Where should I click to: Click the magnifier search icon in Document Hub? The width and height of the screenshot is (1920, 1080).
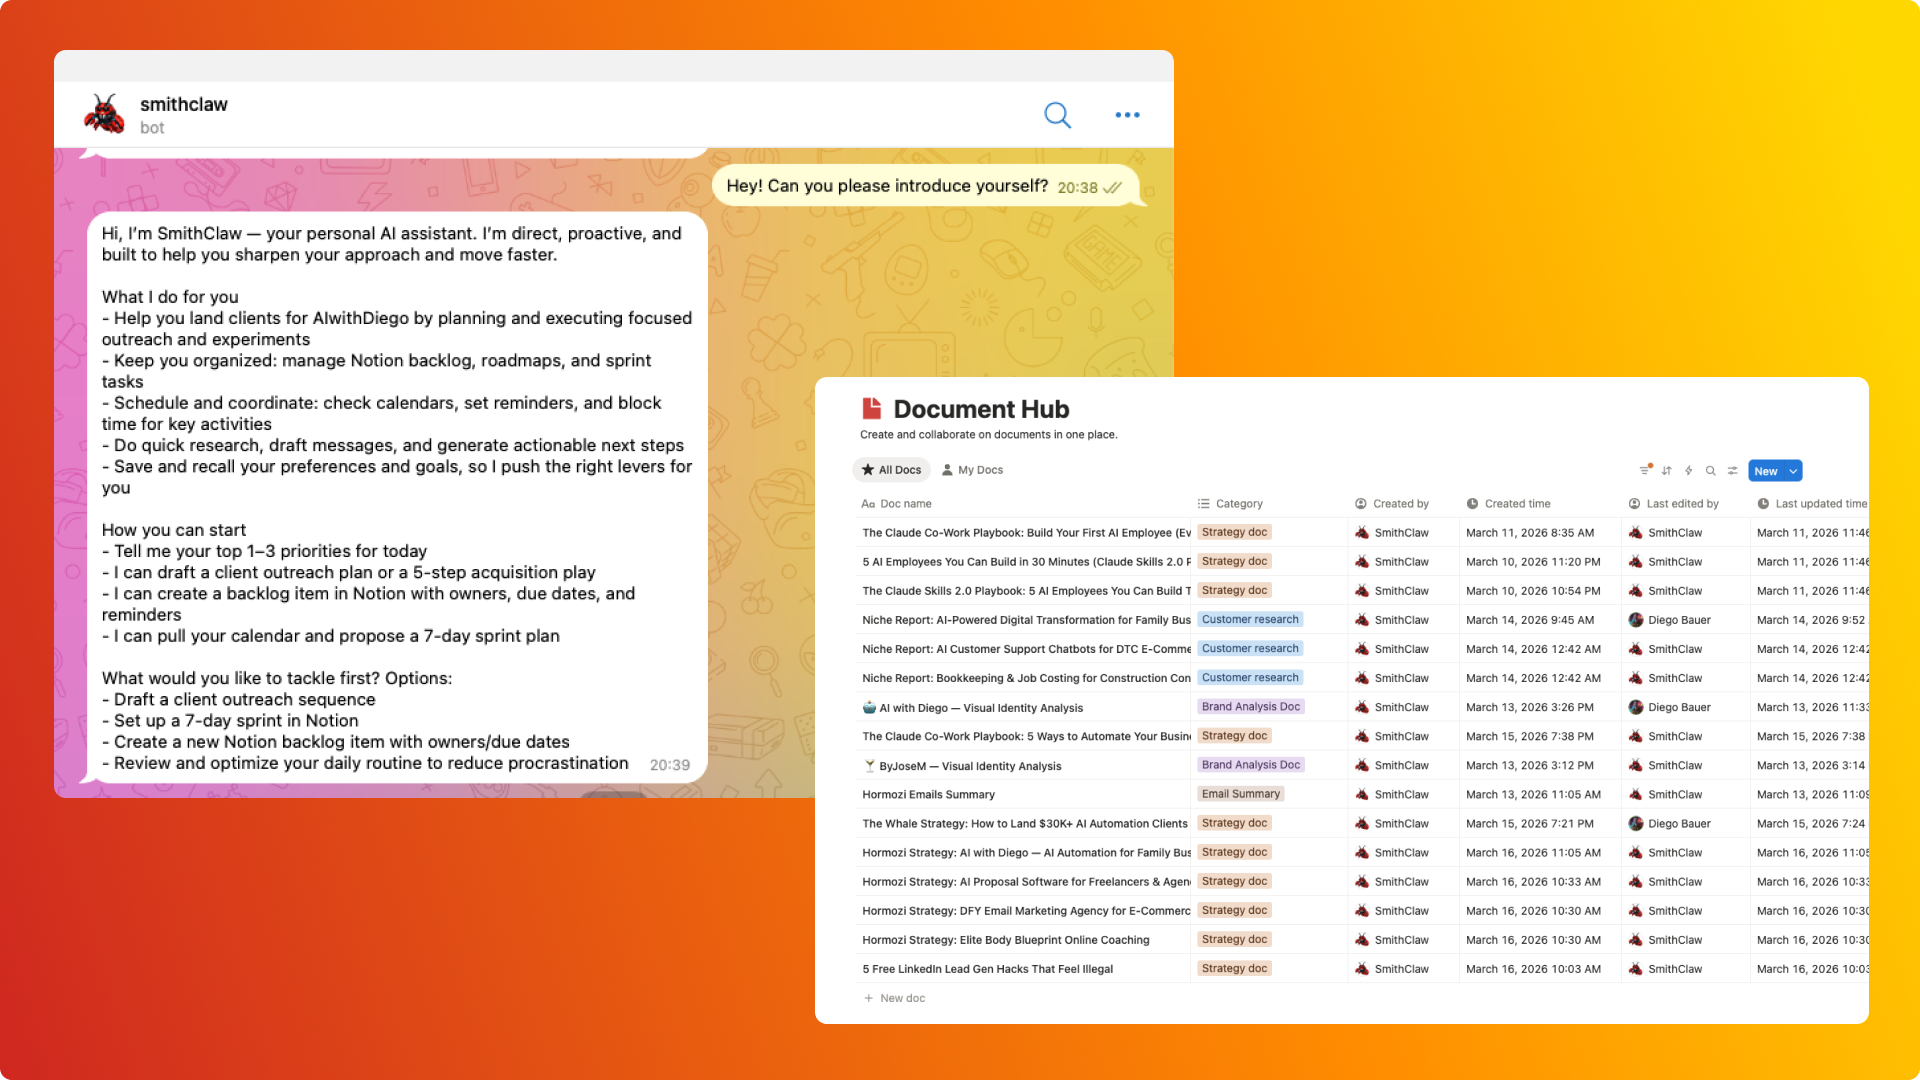click(x=1711, y=471)
